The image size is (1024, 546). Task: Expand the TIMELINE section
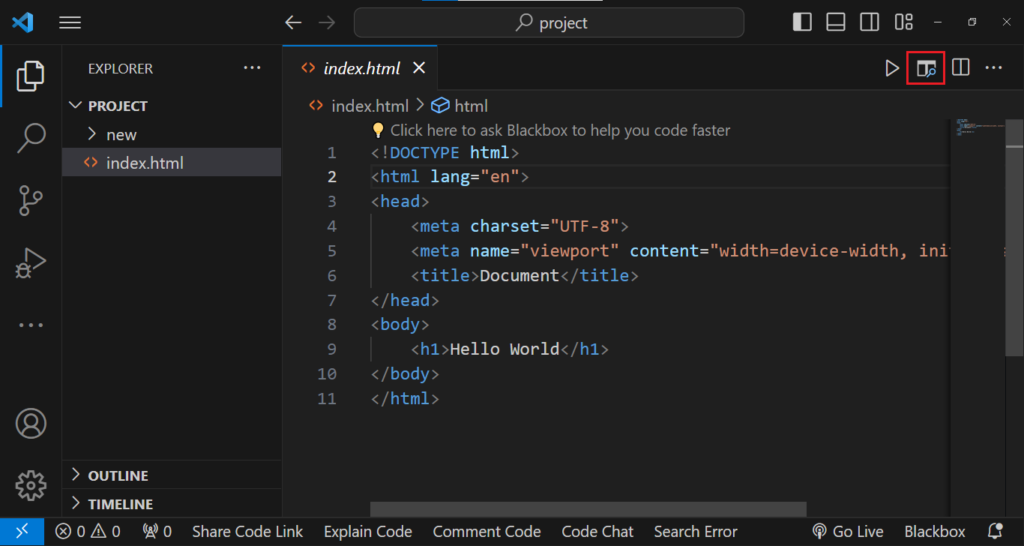[119, 504]
